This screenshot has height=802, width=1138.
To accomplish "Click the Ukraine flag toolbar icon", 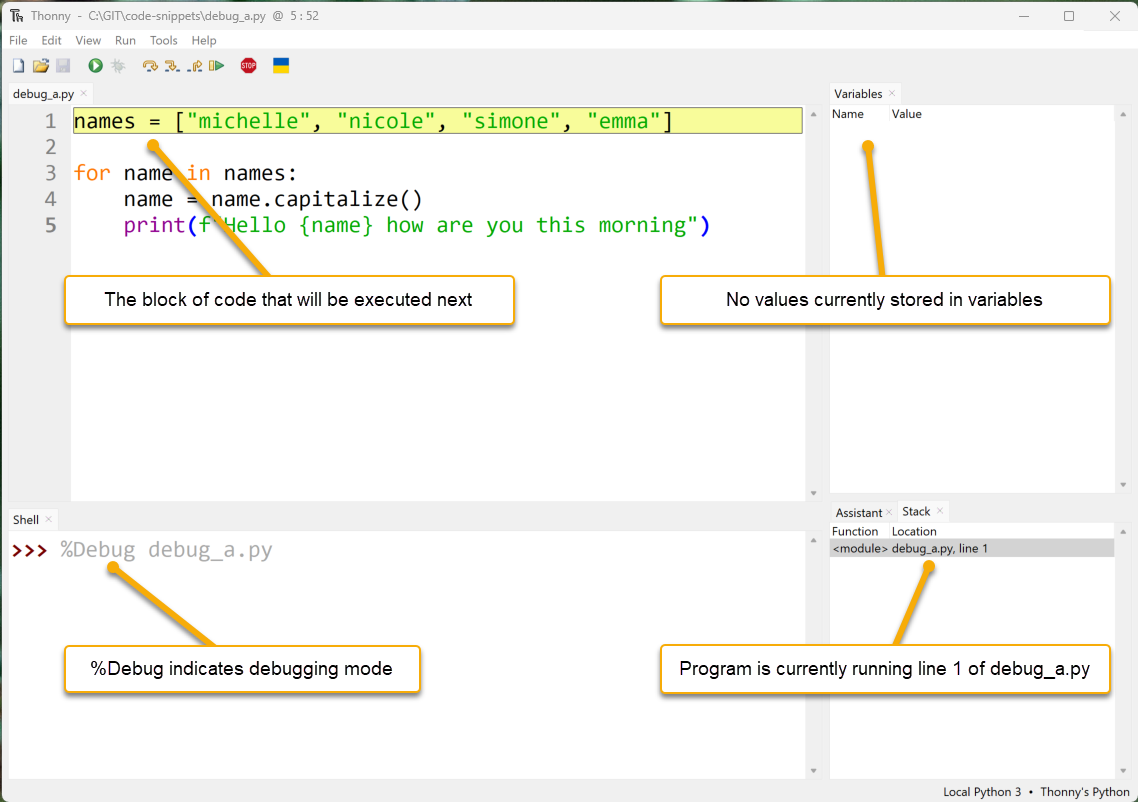I will point(281,66).
